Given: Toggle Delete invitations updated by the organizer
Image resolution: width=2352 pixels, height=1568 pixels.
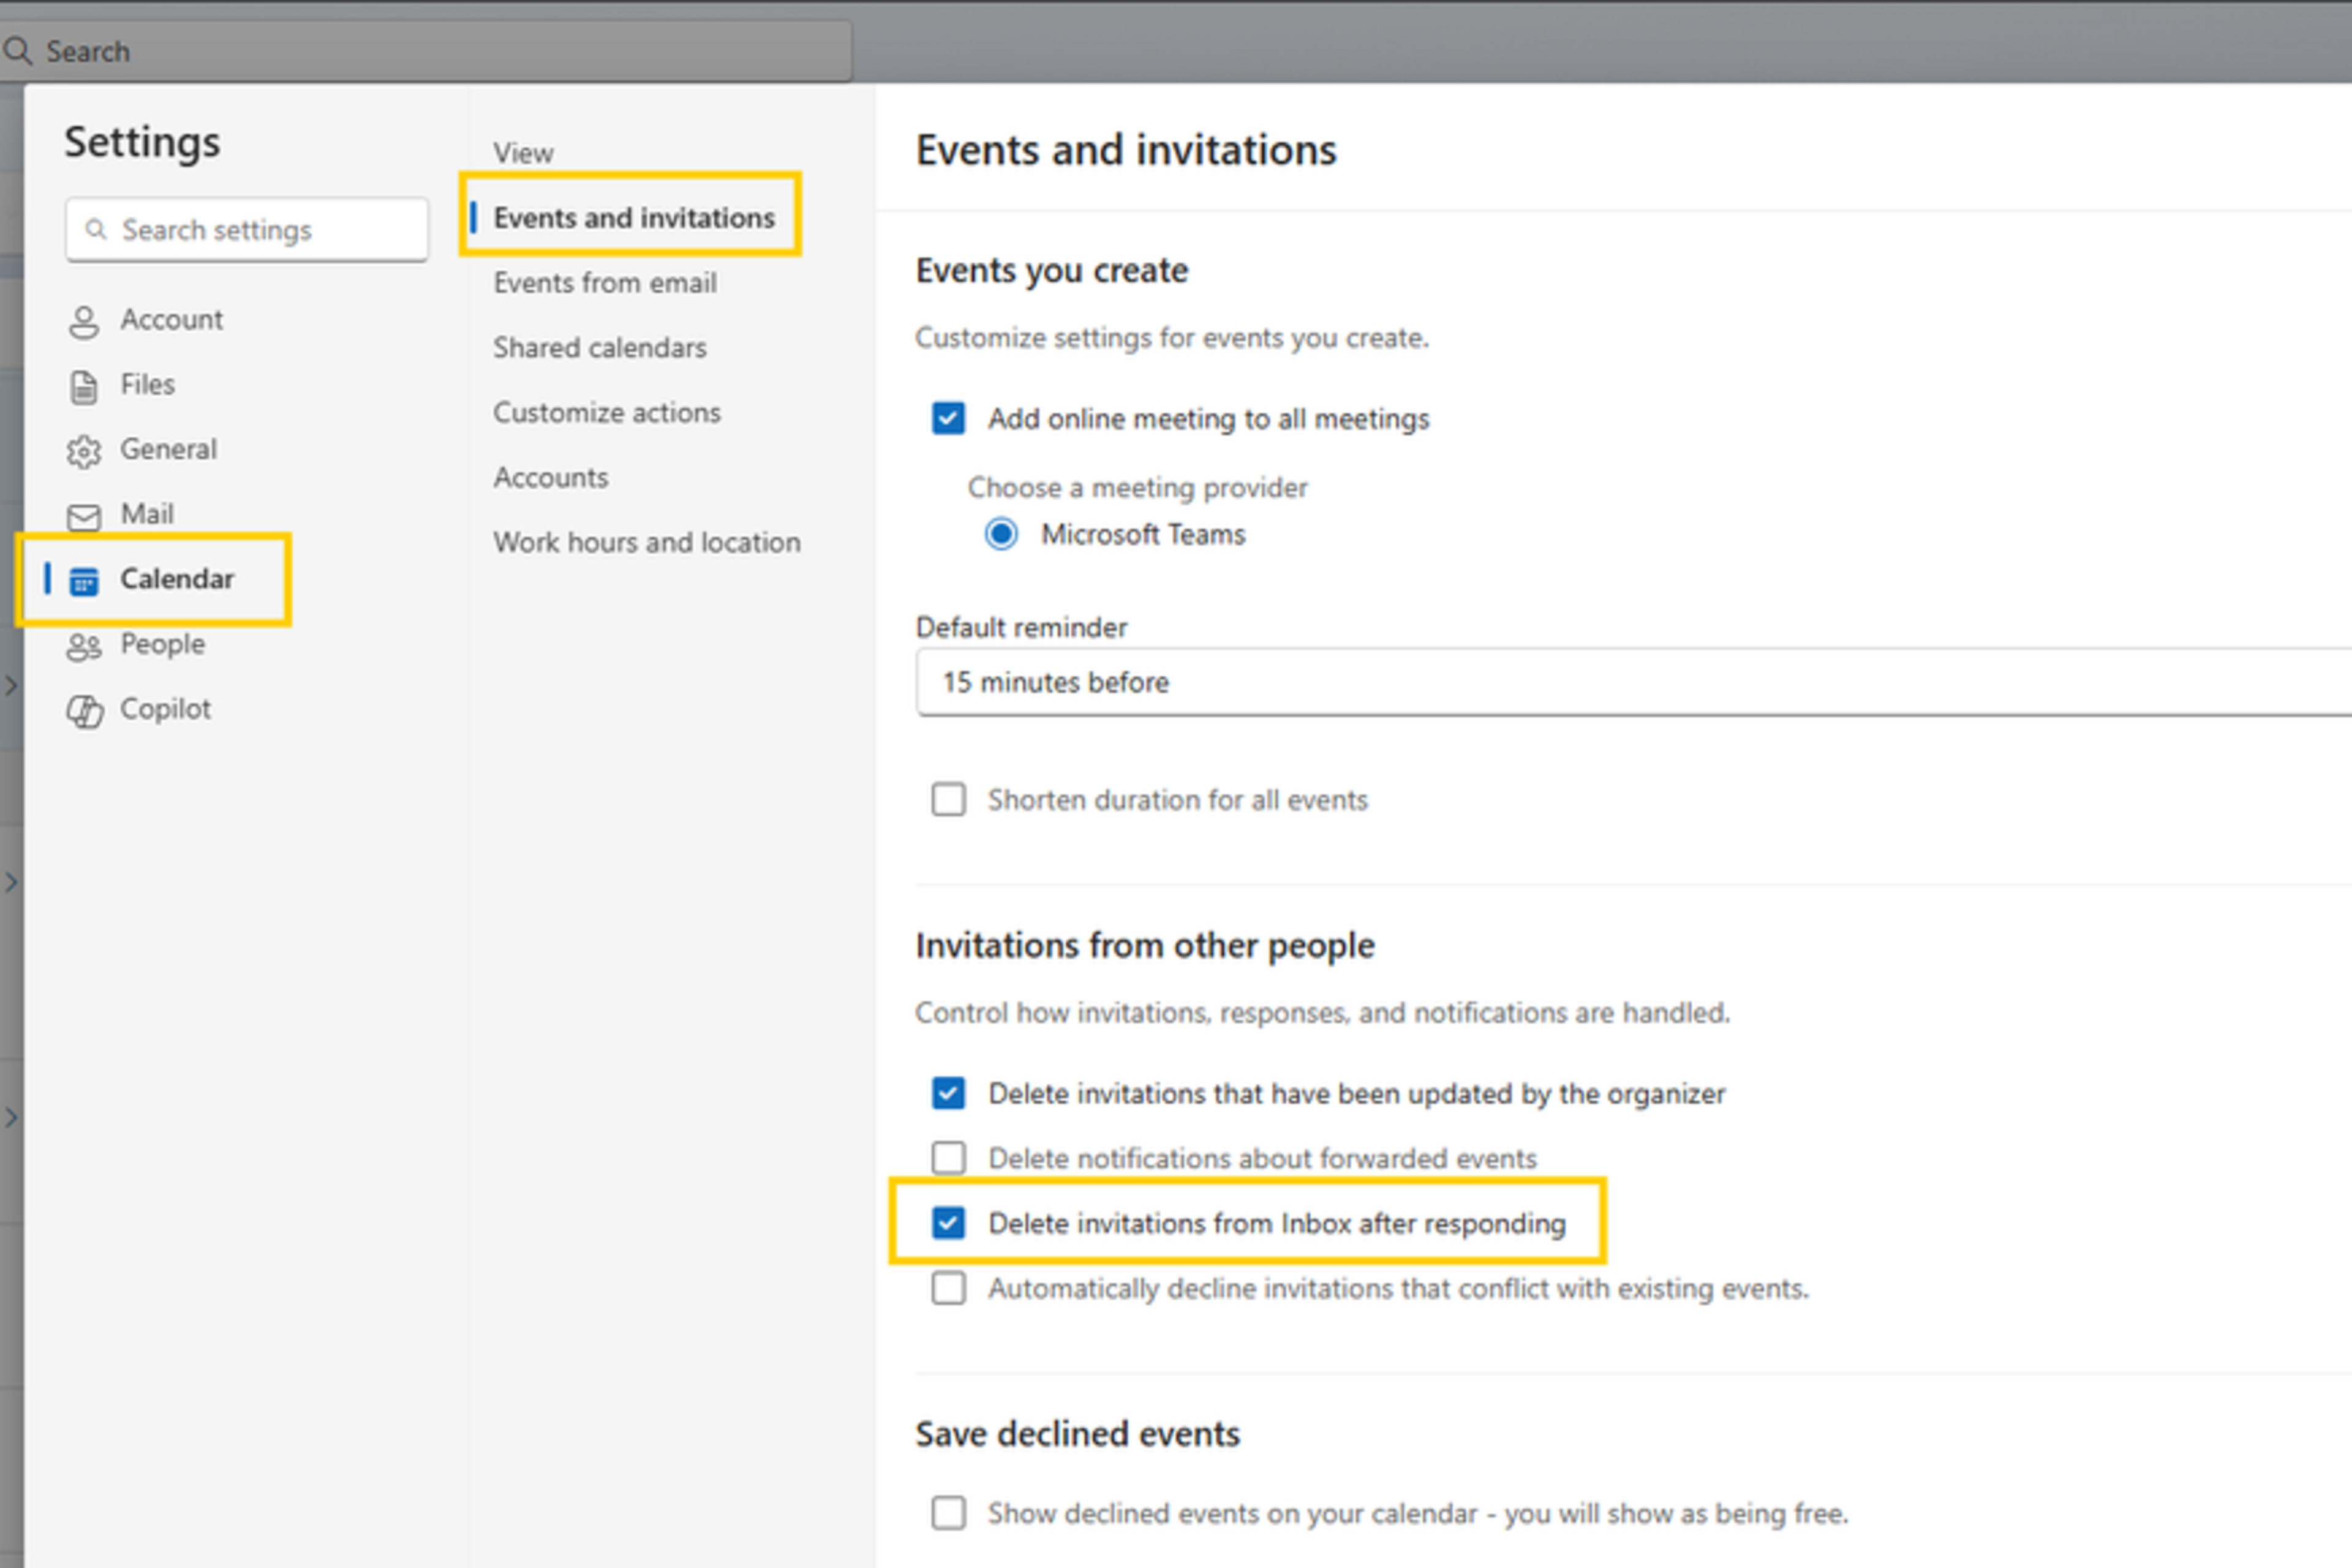Looking at the screenshot, I should [x=948, y=1093].
